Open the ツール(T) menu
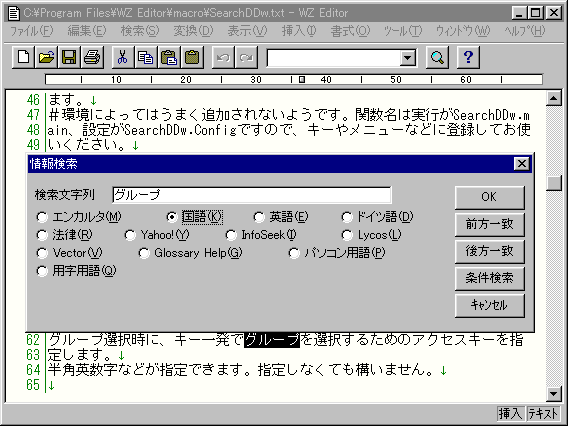Screen dimensions: 568x426 [x=403, y=31]
